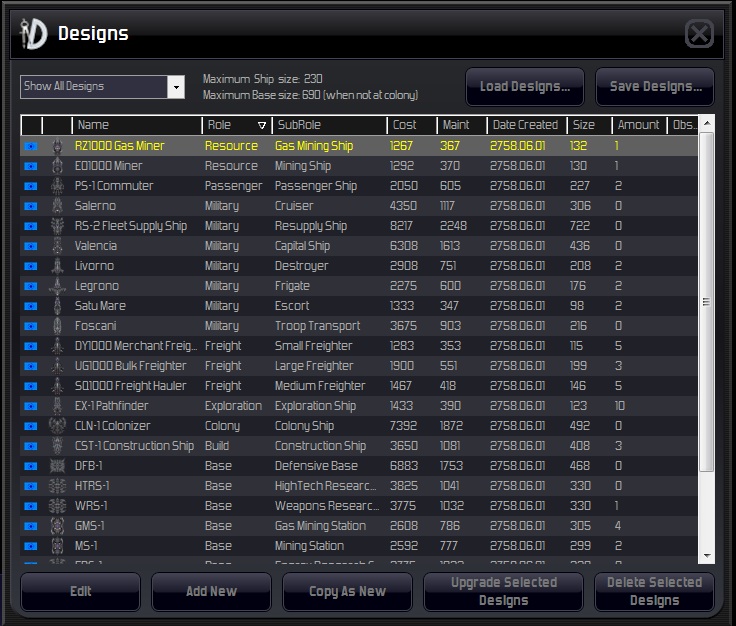736x626 pixels.
Task: Click the CST-1 Construction Ship icon
Action: (57, 446)
